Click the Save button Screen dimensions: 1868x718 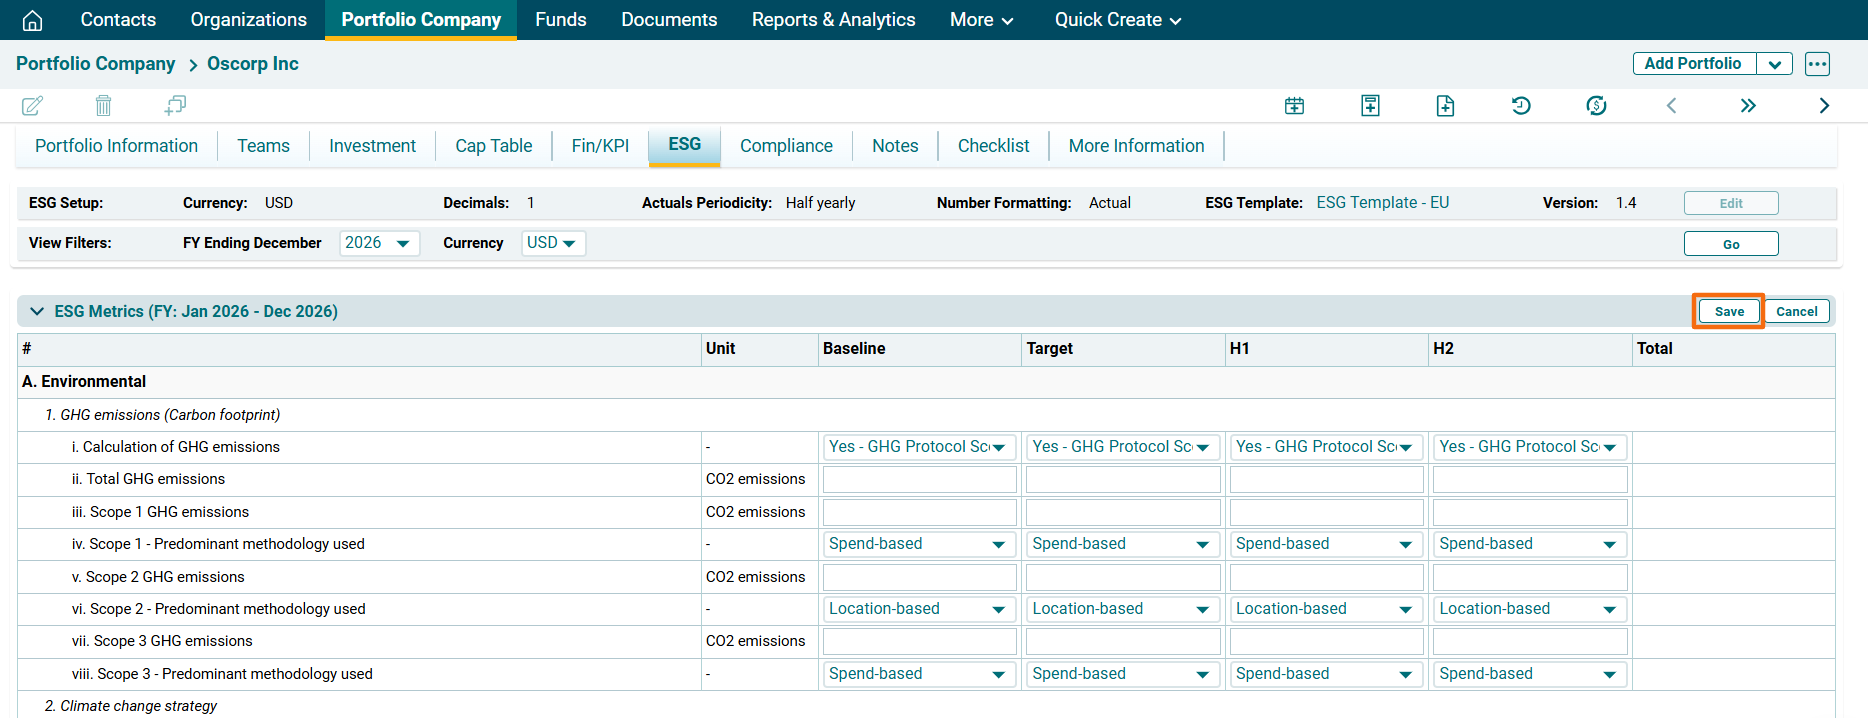tap(1728, 311)
